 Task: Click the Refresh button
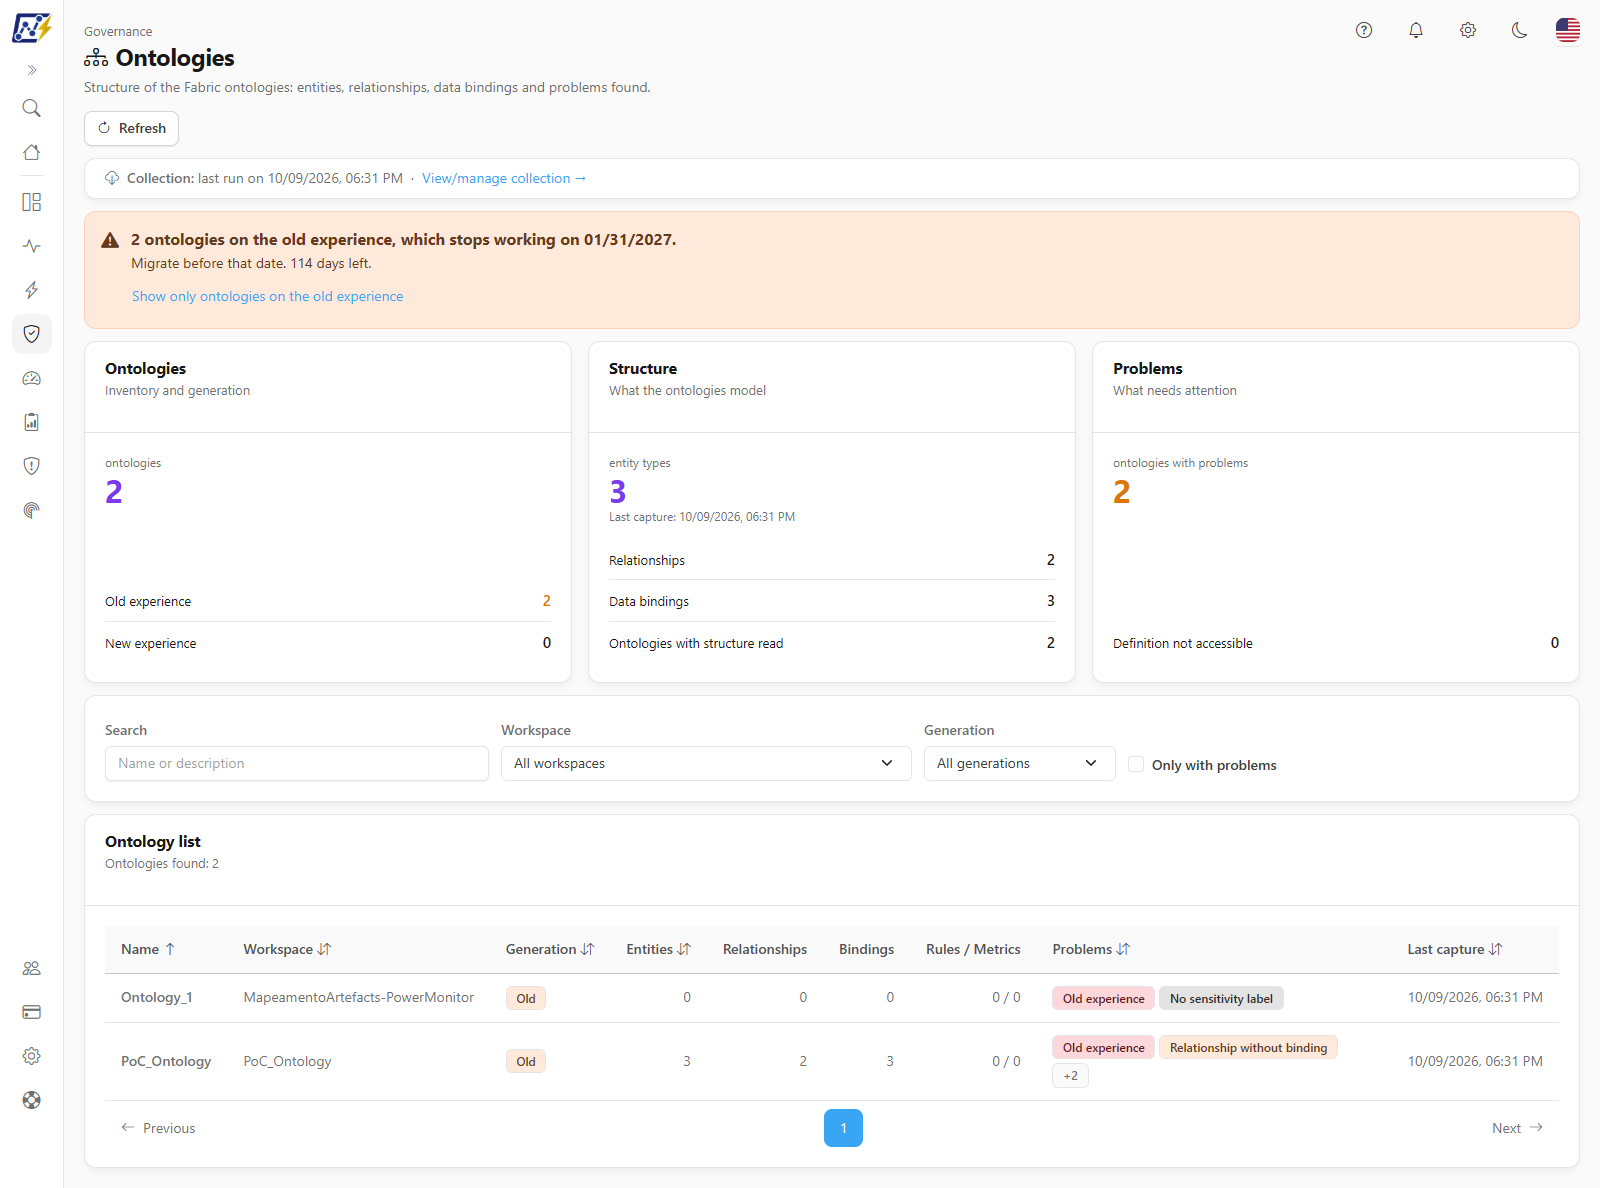pyautogui.click(x=131, y=128)
